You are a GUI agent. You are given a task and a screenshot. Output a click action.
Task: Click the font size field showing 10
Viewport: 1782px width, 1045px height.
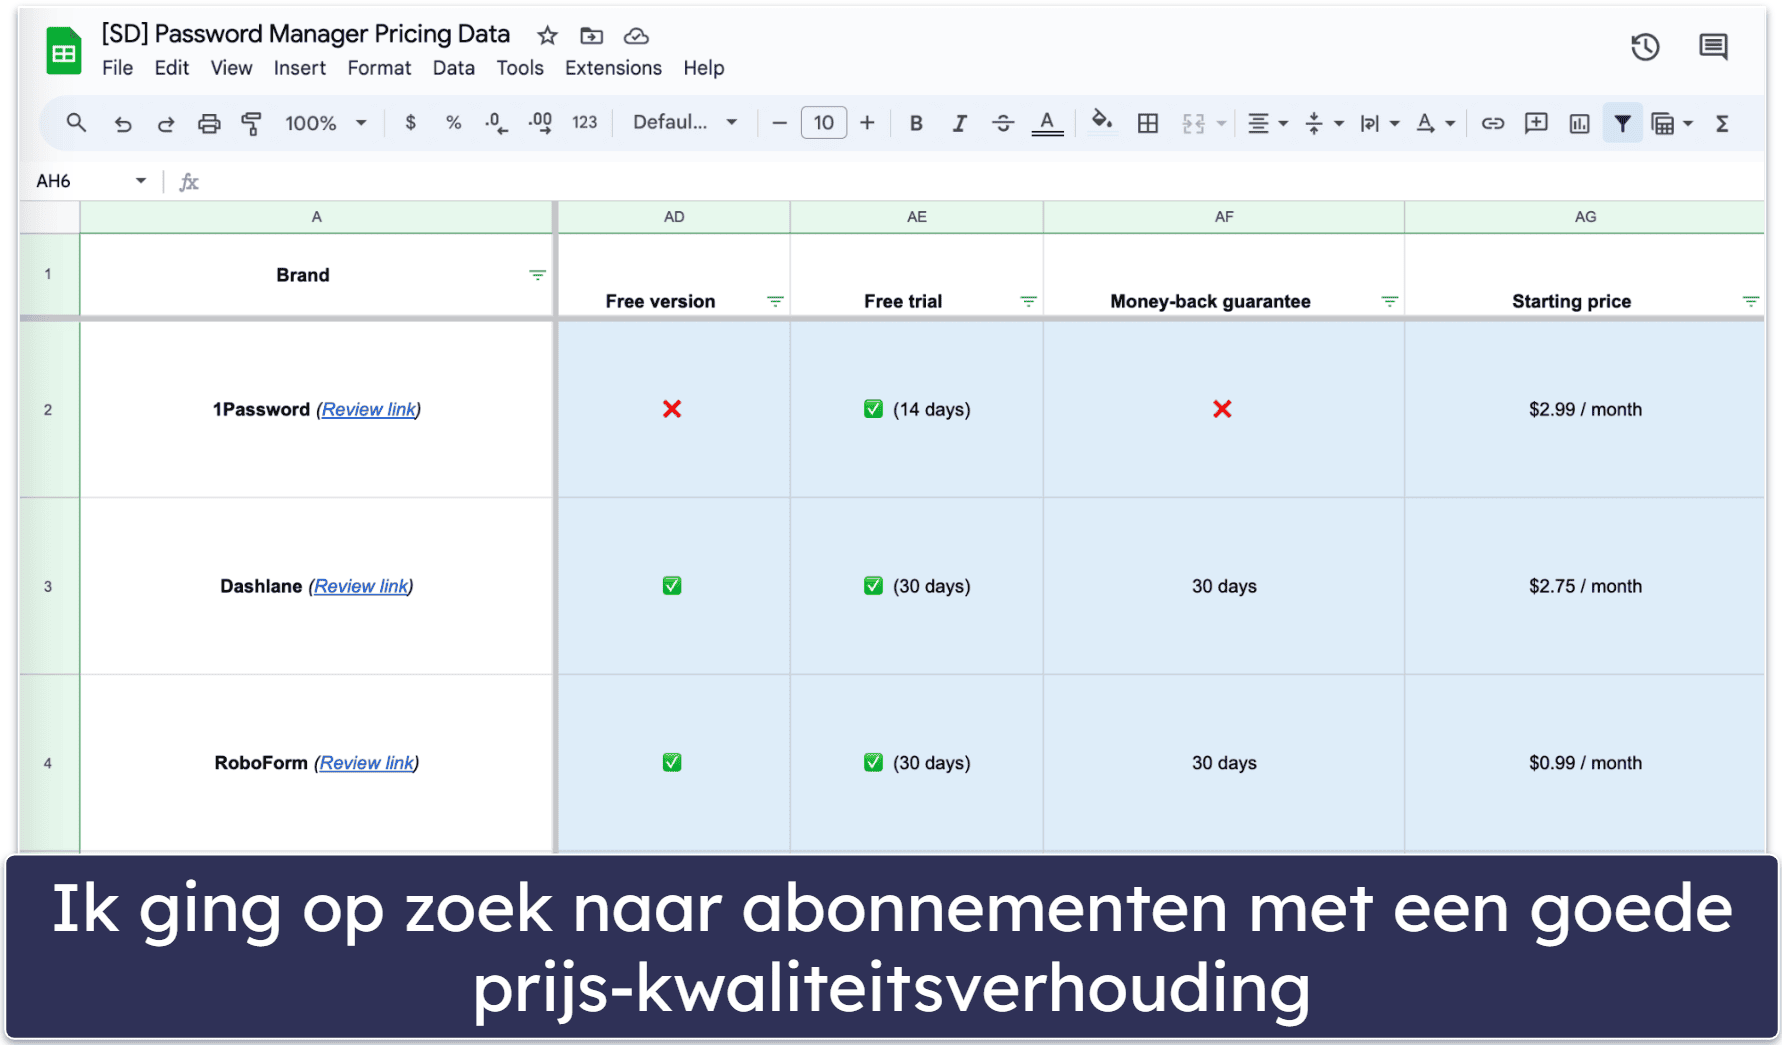(x=824, y=123)
